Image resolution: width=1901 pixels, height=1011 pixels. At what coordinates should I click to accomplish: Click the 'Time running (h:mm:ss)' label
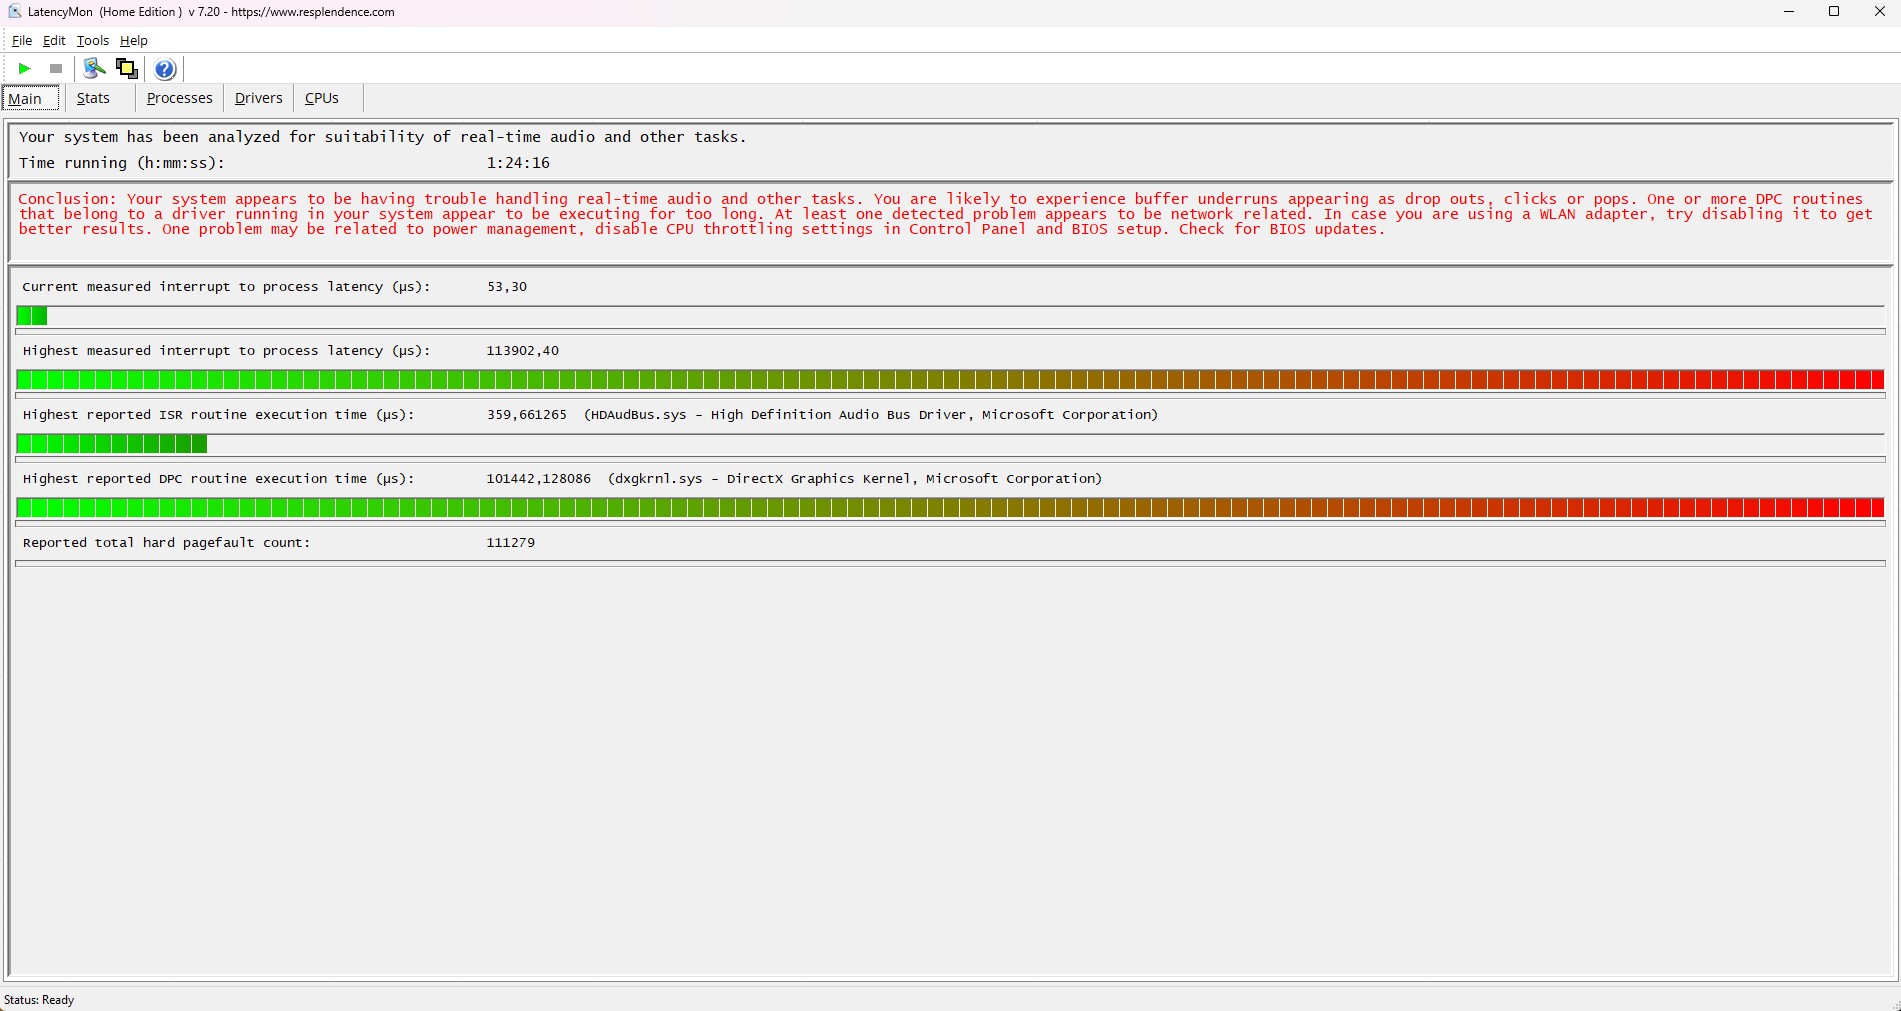tap(122, 163)
